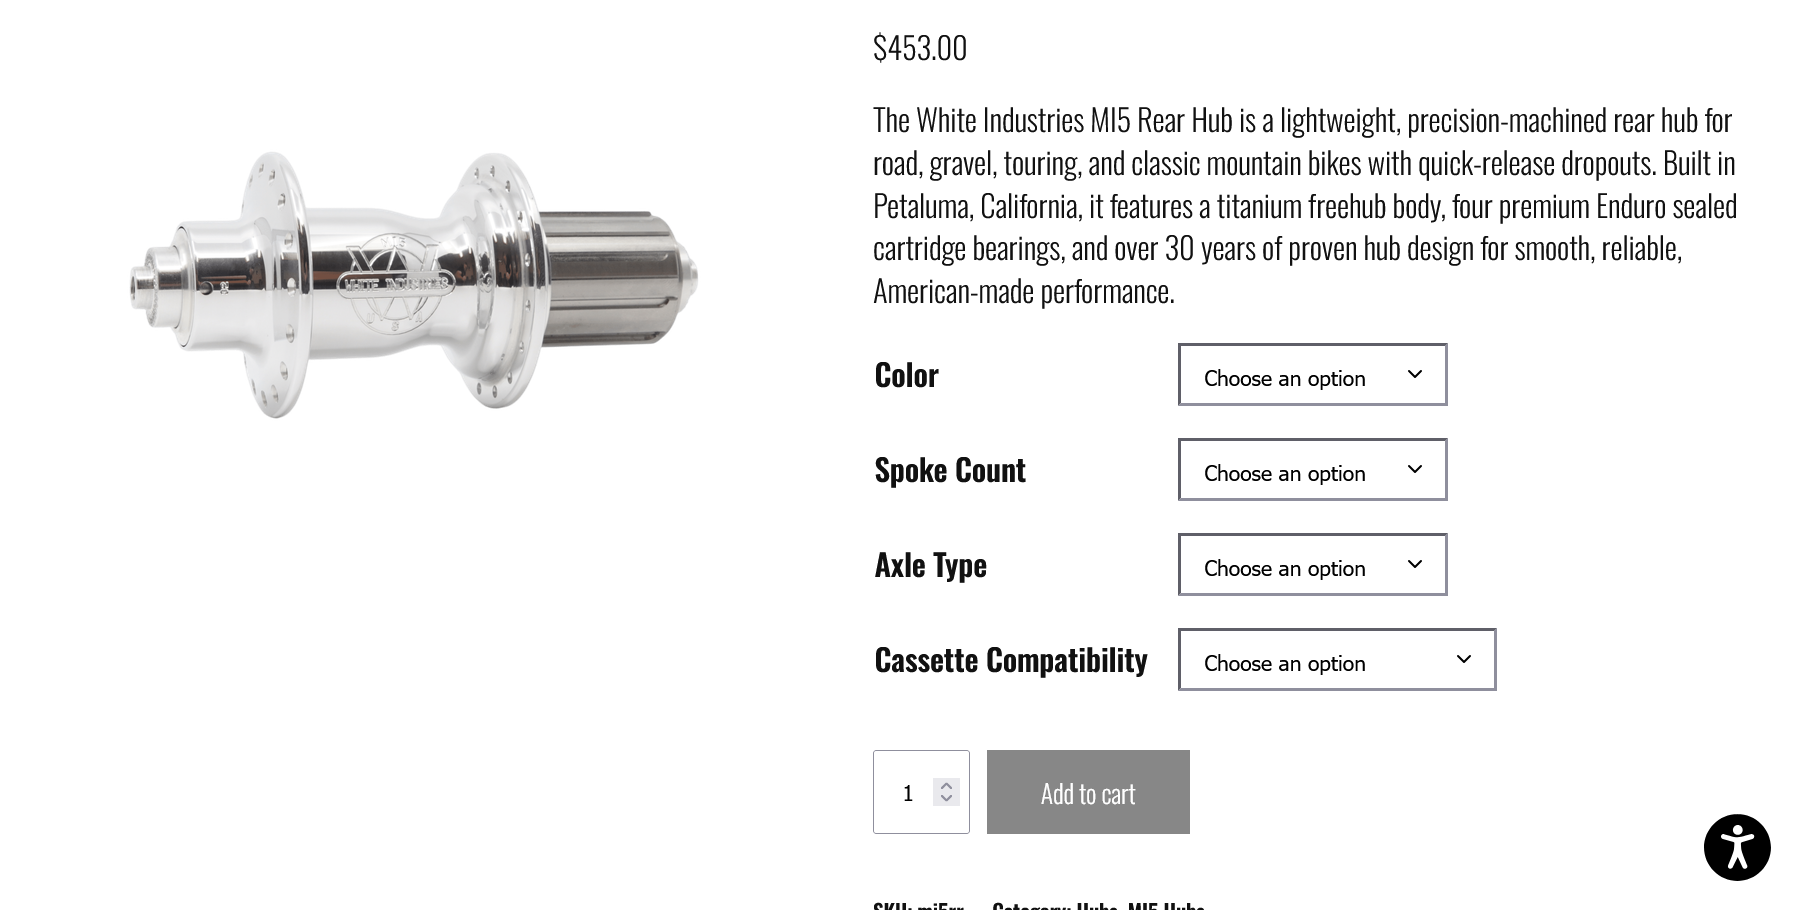Open Cassette Compatibility combo box
This screenshot has height=910, width=1801.
tap(1337, 660)
